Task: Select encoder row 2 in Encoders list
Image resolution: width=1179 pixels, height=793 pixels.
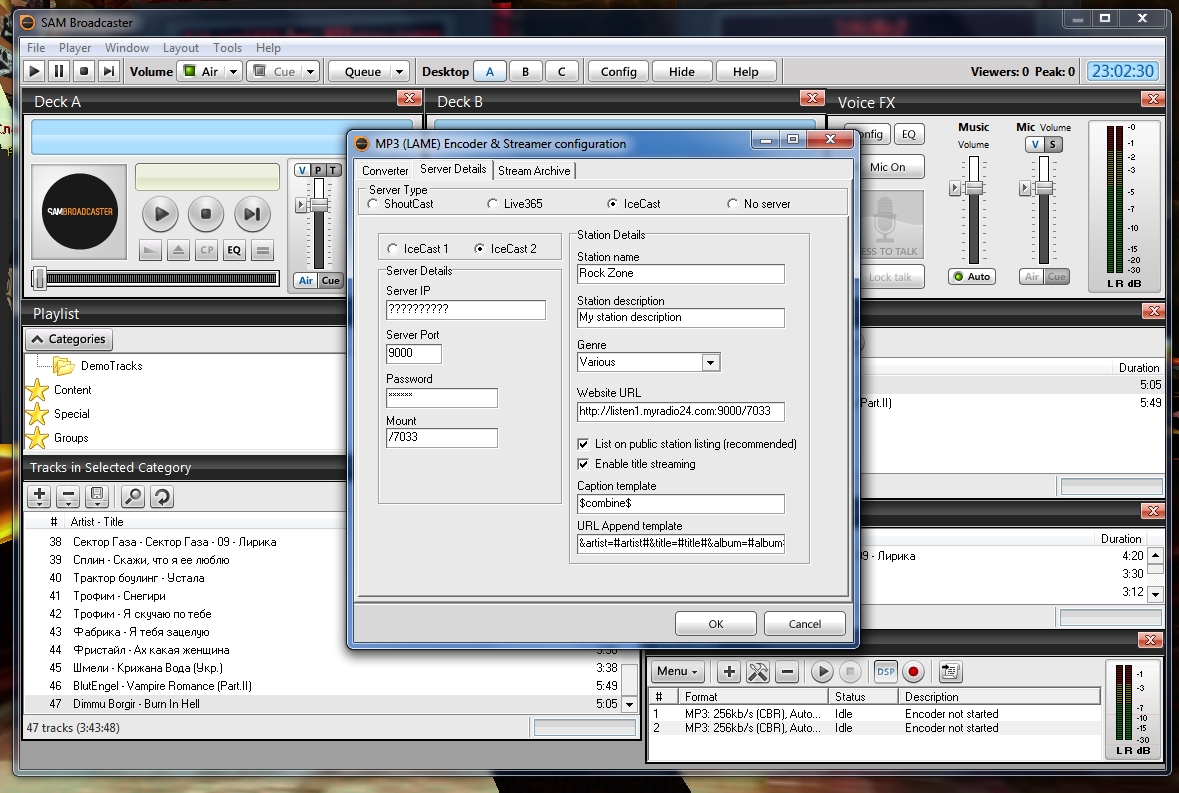Action: click(x=874, y=728)
